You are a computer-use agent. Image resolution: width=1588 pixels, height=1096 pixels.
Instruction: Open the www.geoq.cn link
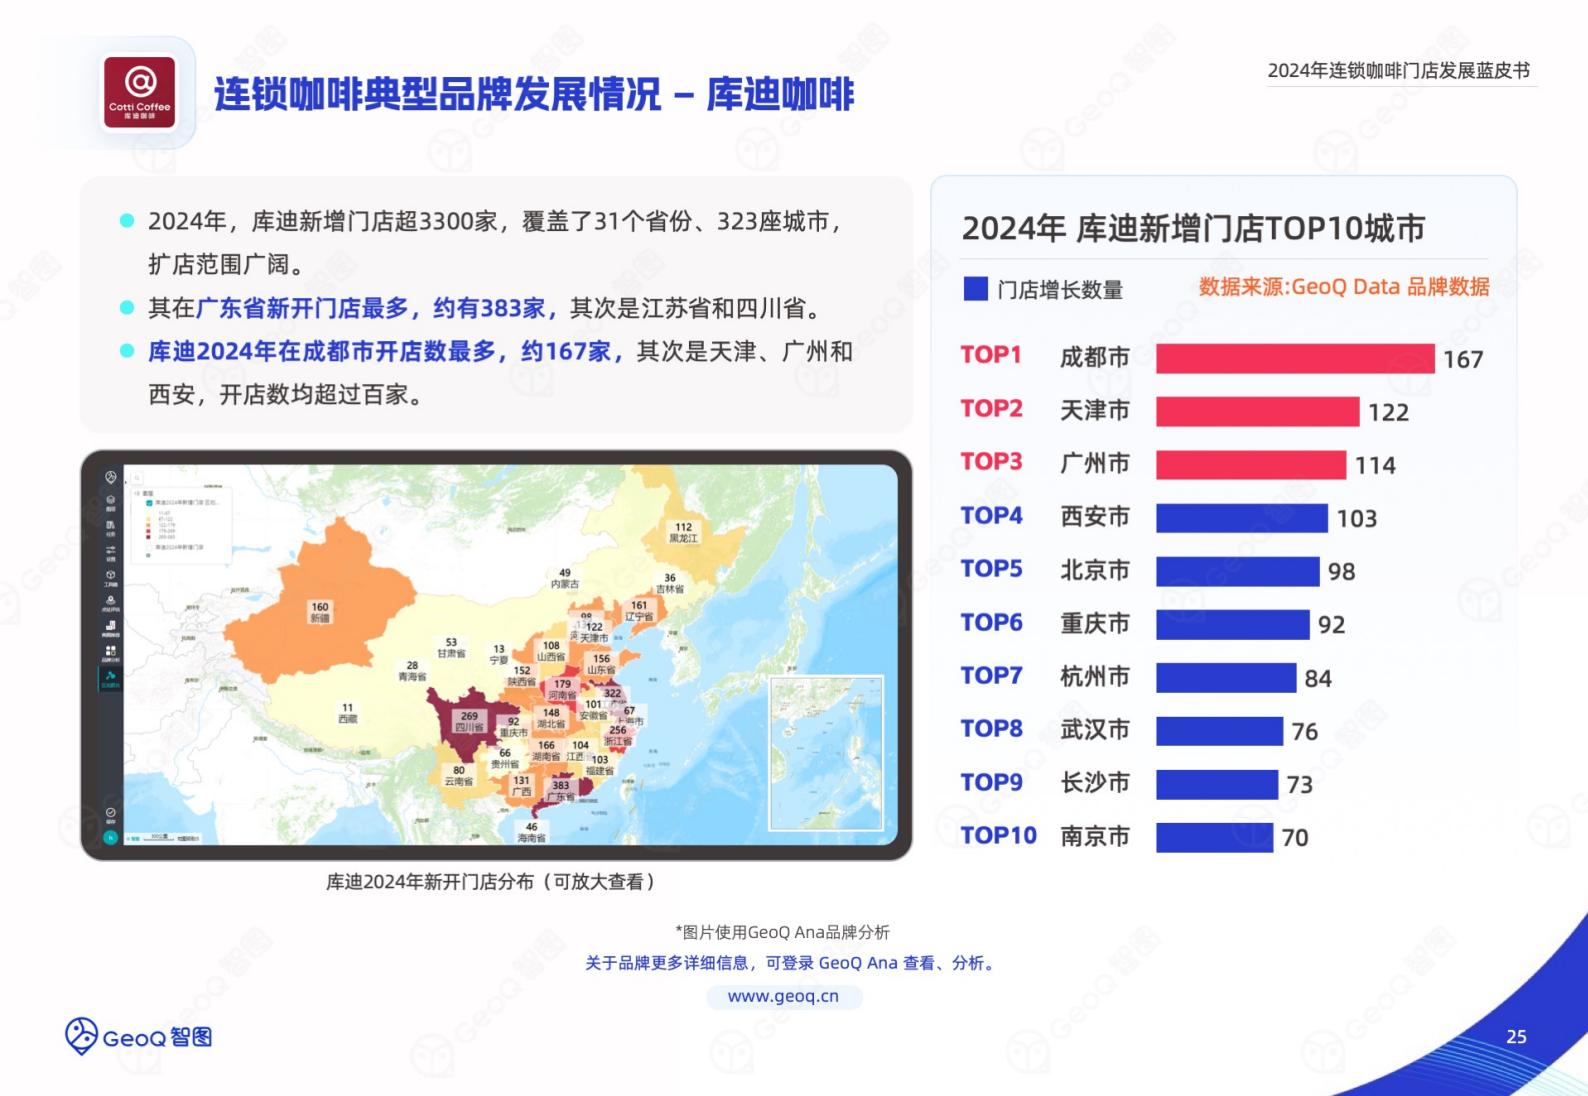(x=784, y=996)
